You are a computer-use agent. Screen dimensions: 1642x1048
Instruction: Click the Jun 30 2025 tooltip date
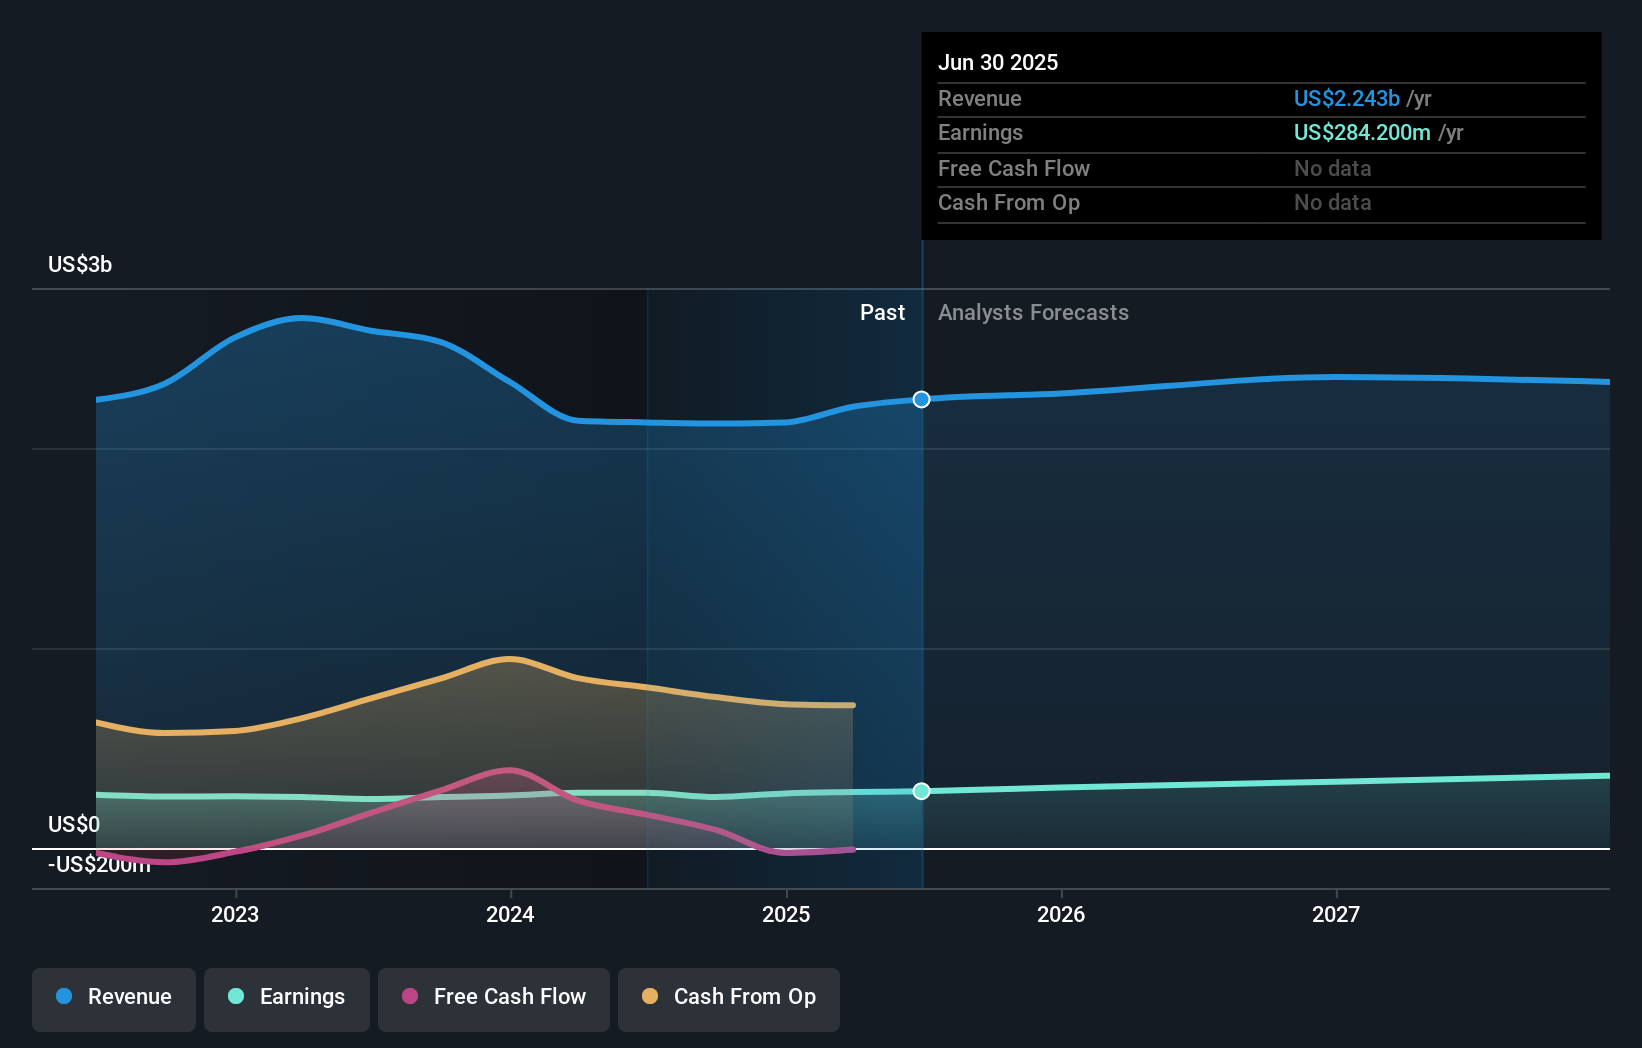click(x=998, y=62)
